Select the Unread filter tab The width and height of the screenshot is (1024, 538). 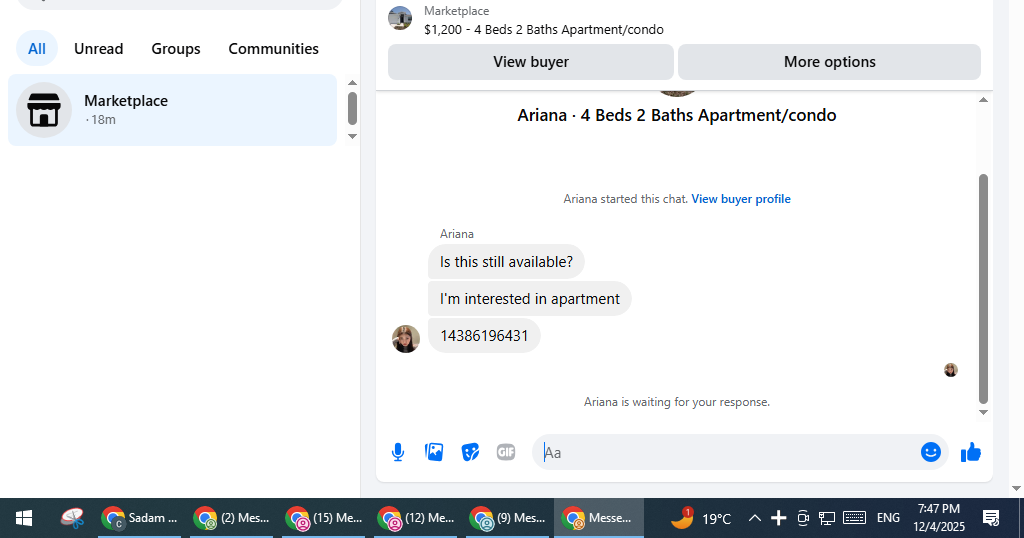click(x=99, y=49)
